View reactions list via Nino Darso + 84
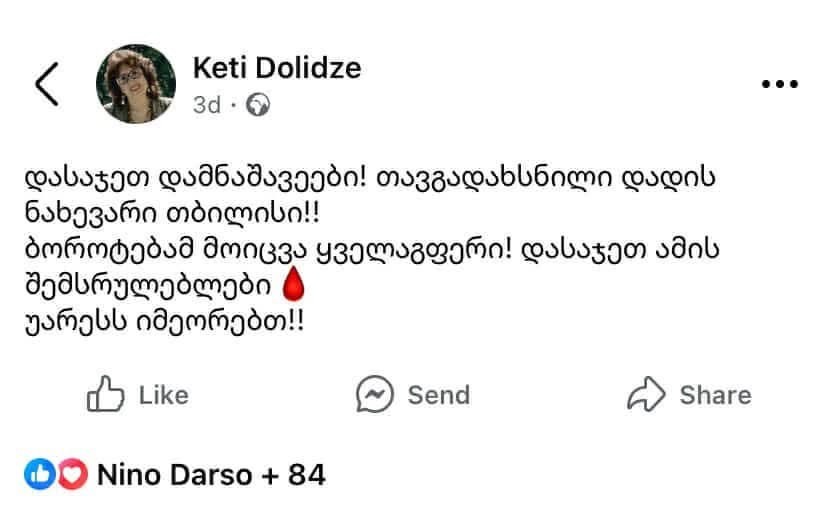The image size is (828, 522). pyautogui.click(x=211, y=475)
